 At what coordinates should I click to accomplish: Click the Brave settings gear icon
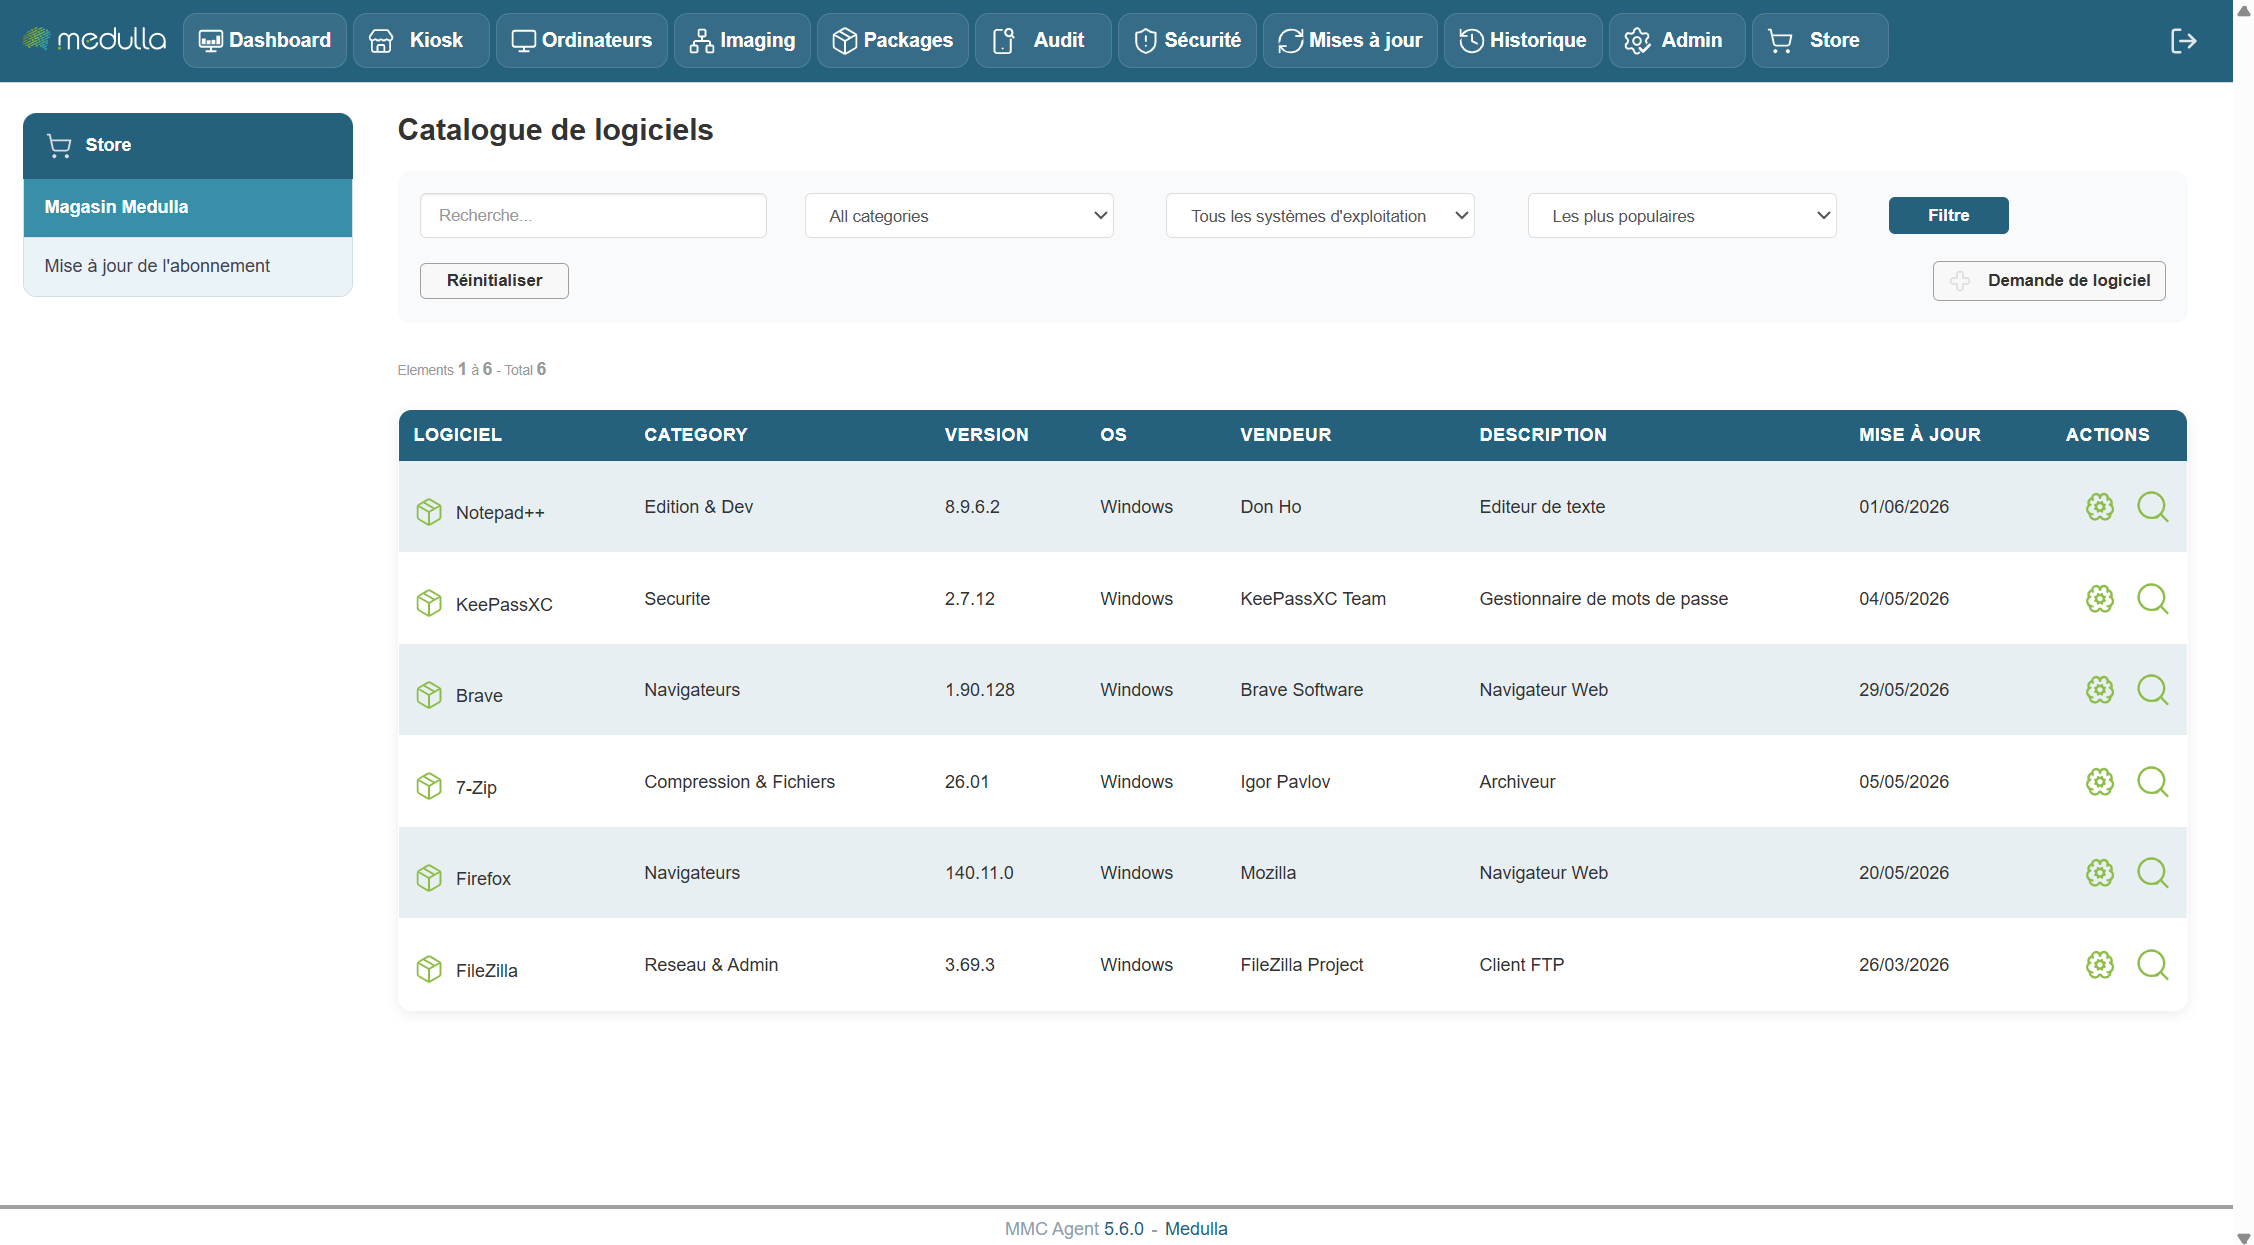tap(2100, 690)
